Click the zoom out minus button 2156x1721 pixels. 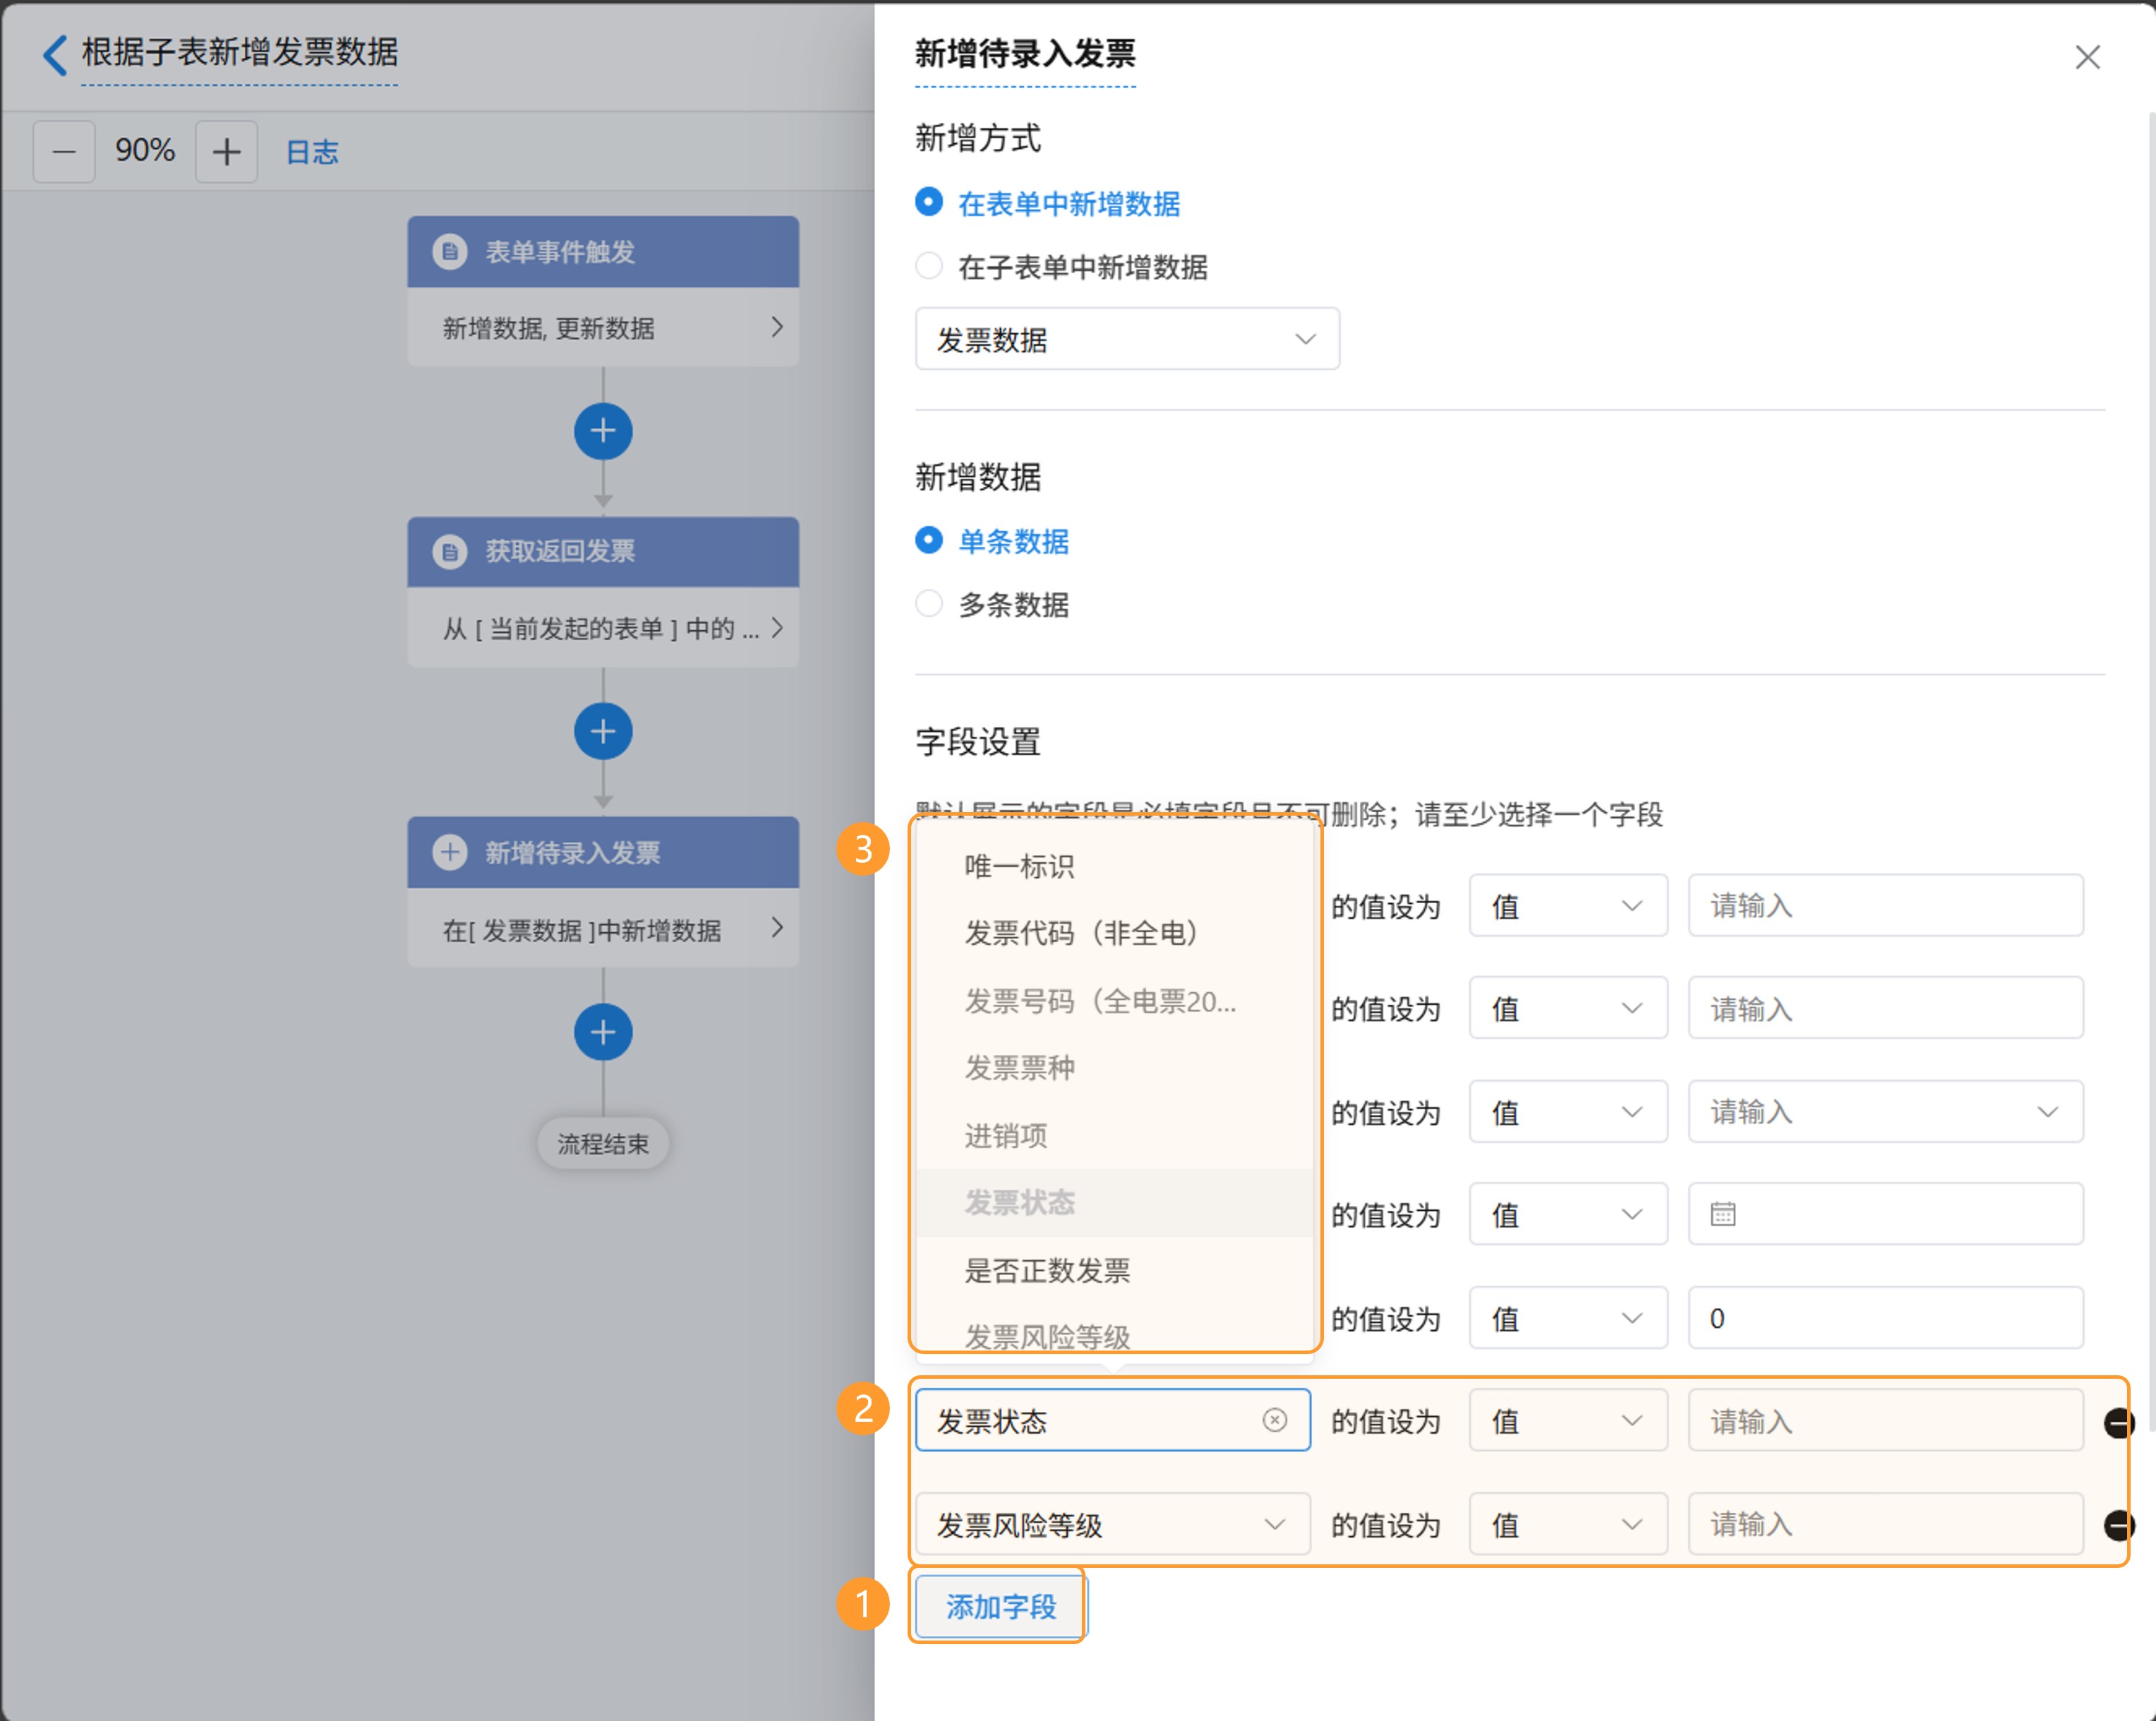(64, 152)
